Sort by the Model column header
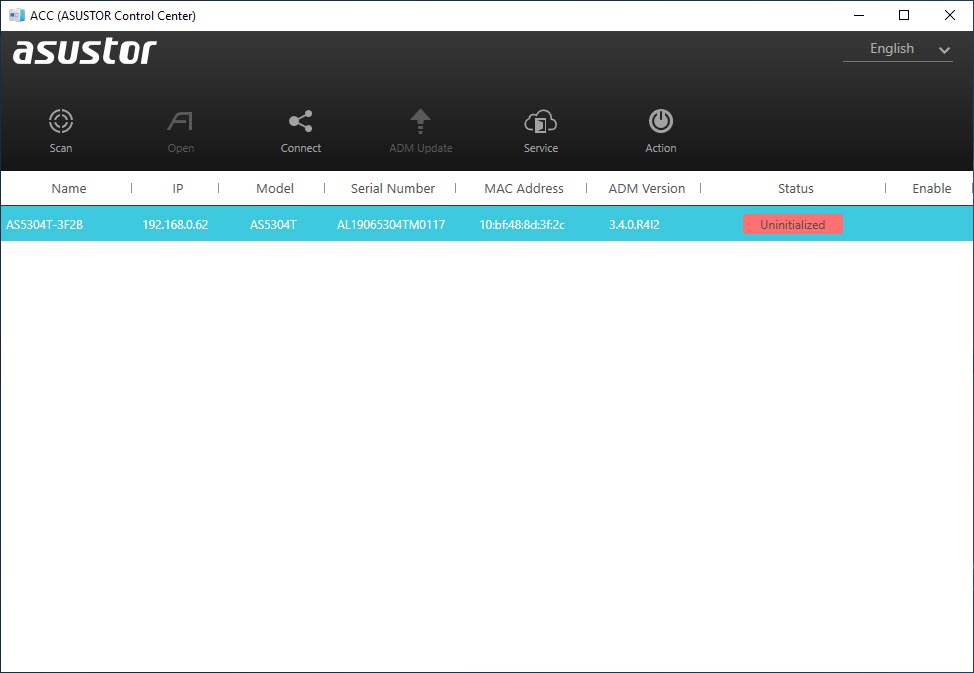 pos(275,188)
